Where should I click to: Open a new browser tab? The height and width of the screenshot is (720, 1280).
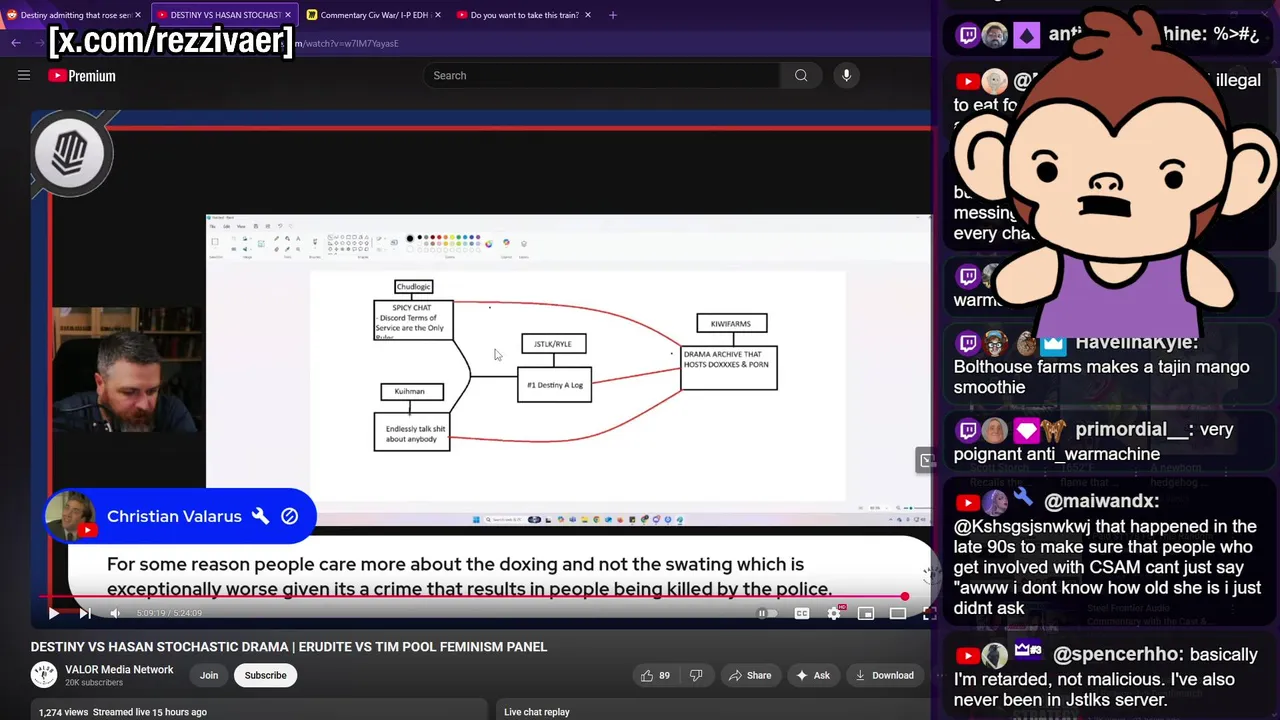click(613, 15)
